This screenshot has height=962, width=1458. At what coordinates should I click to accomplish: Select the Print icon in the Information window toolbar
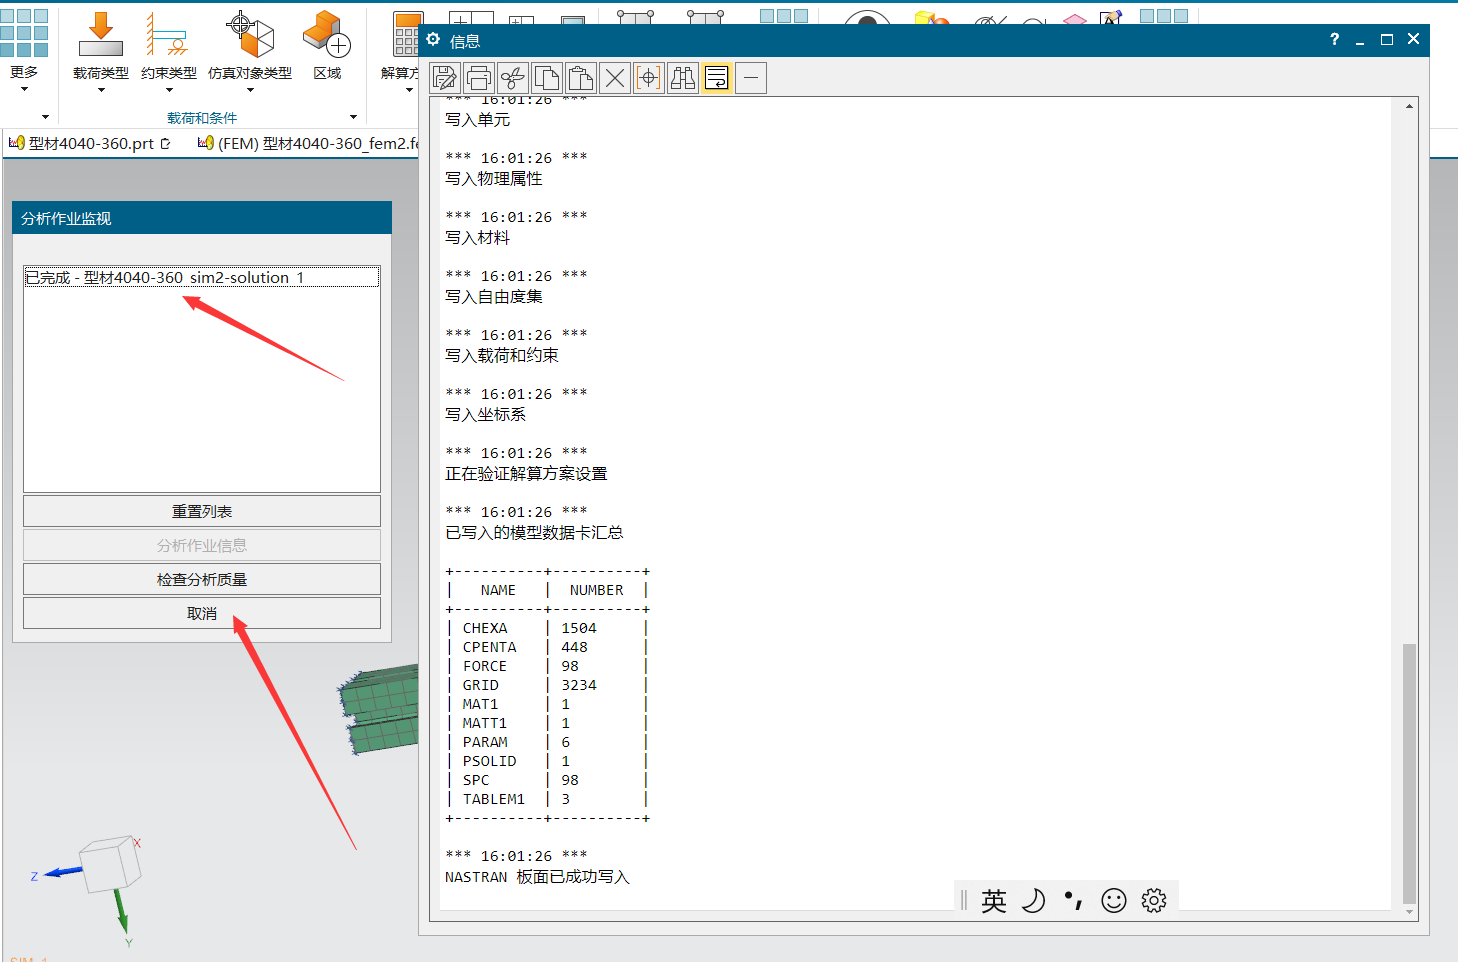tap(479, 77)
